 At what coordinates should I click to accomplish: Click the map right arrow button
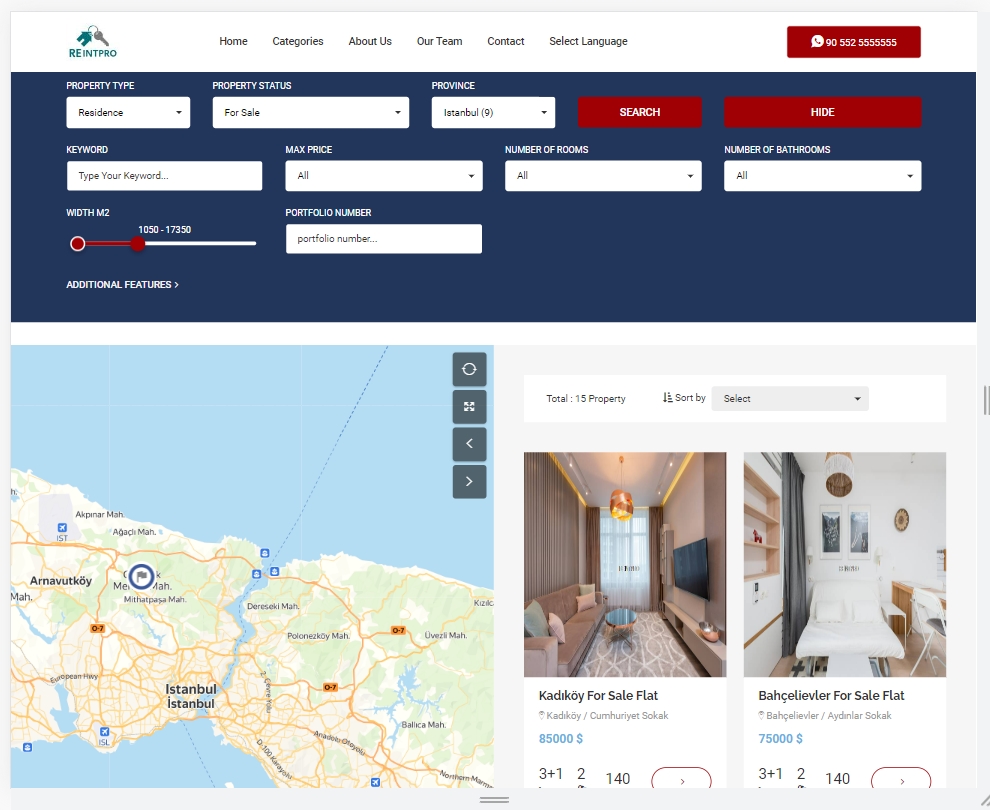469,482
